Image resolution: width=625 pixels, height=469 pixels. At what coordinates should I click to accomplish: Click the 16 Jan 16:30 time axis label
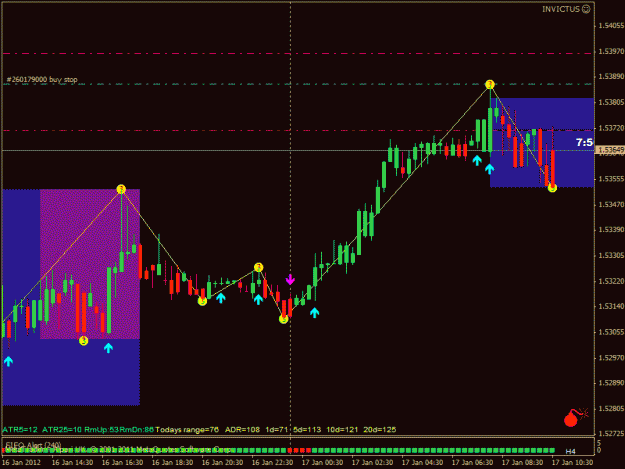[x=122, y=463]
